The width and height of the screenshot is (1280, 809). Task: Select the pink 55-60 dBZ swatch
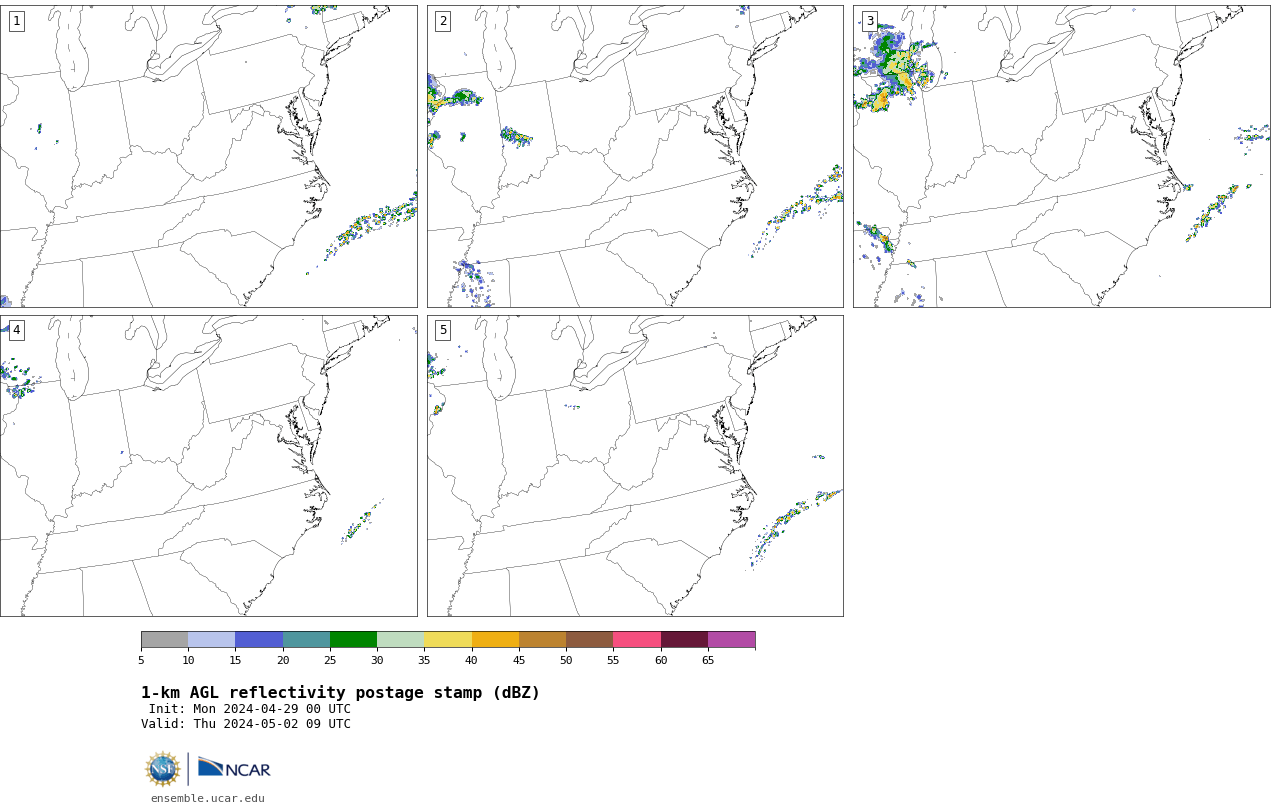point(637,640)
